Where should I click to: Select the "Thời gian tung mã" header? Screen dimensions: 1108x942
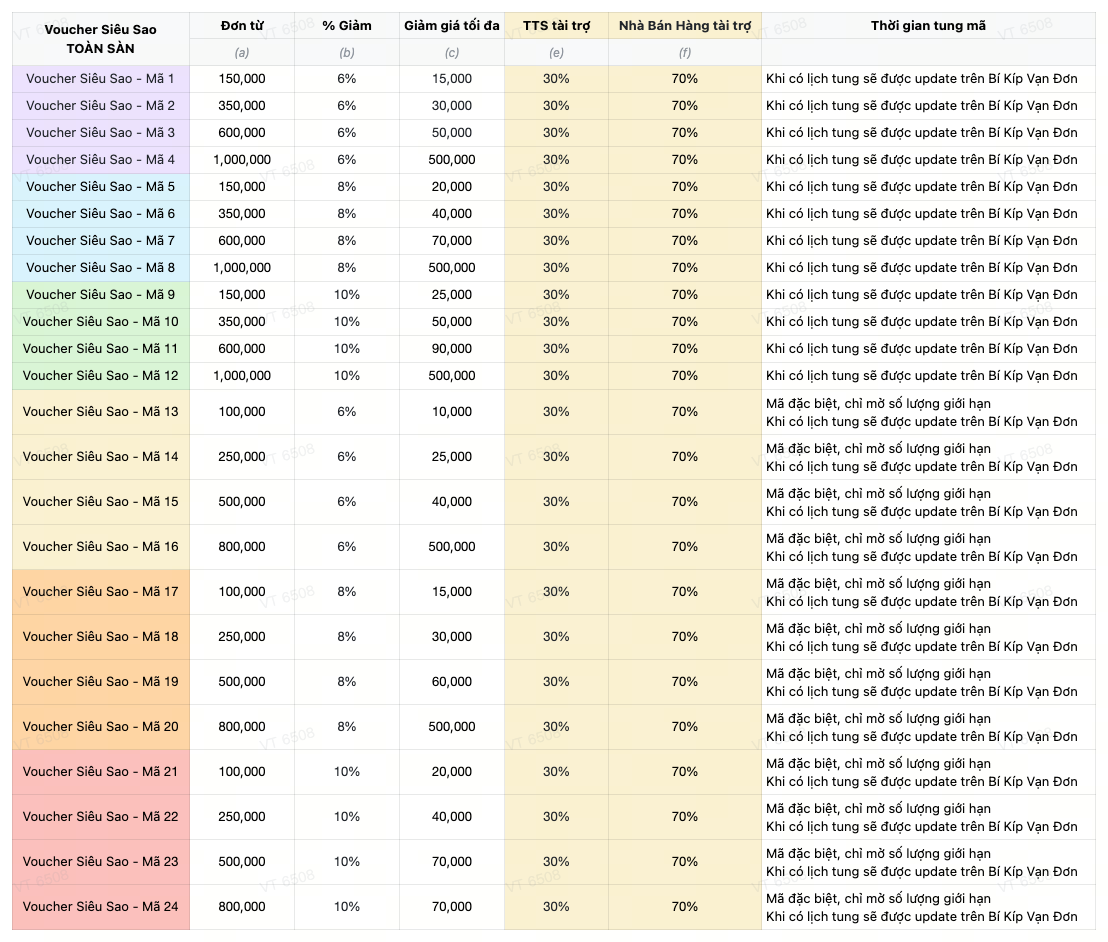[928, 26]
